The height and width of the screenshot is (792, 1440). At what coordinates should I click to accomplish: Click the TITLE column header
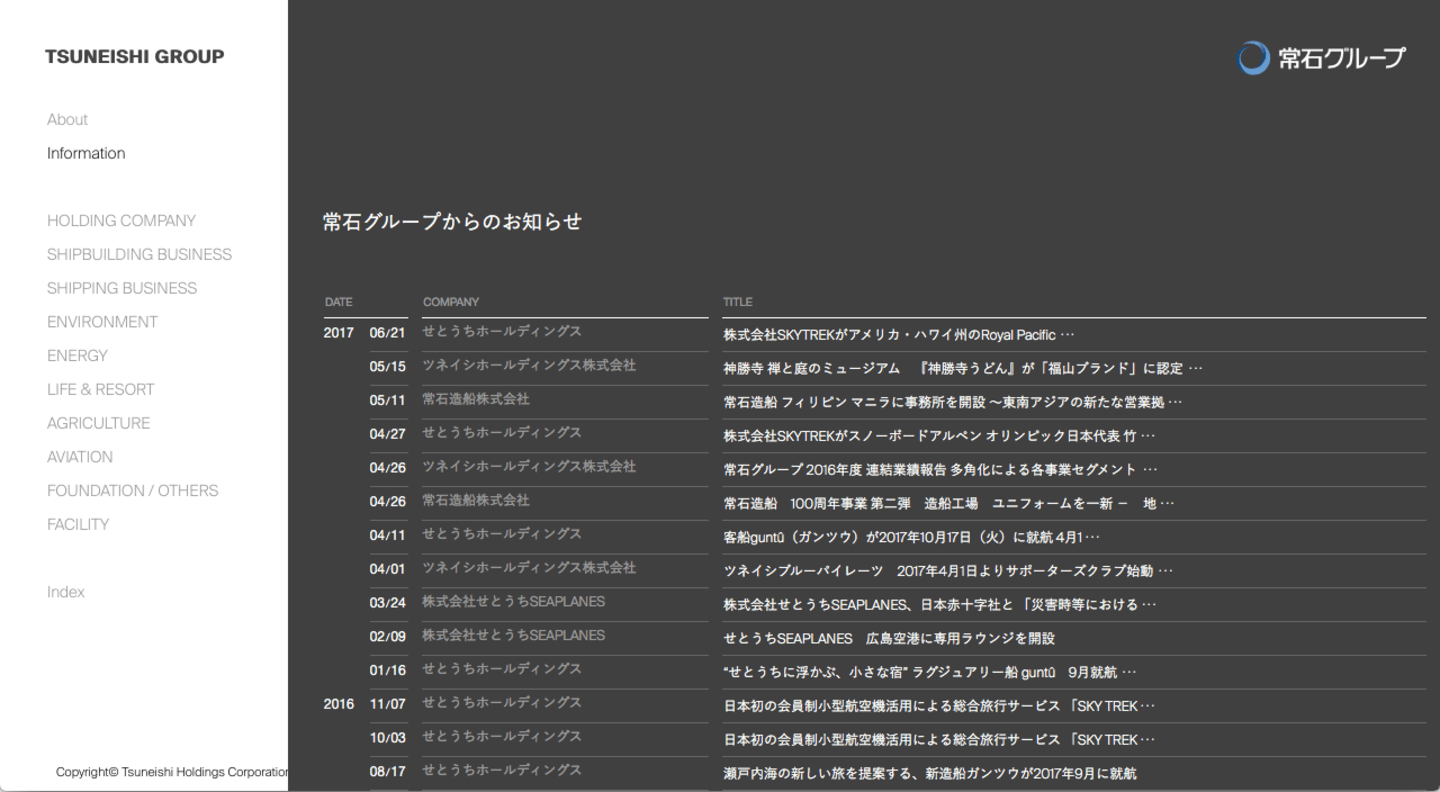pyautogui.click(x=738, y=302)
